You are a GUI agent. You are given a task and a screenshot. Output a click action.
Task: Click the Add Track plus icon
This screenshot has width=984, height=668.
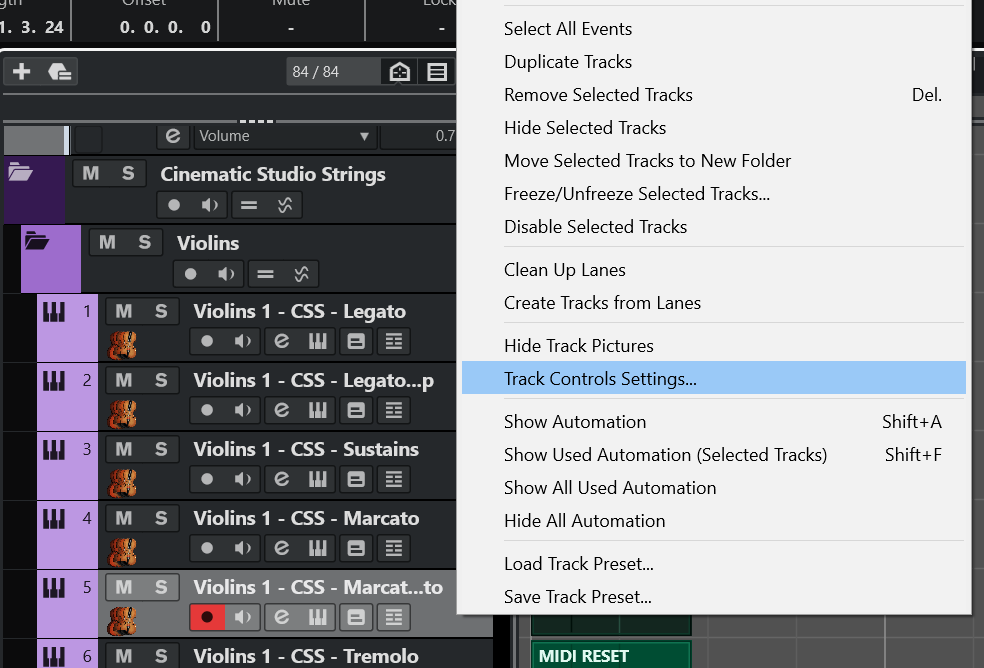coord(22,71)
